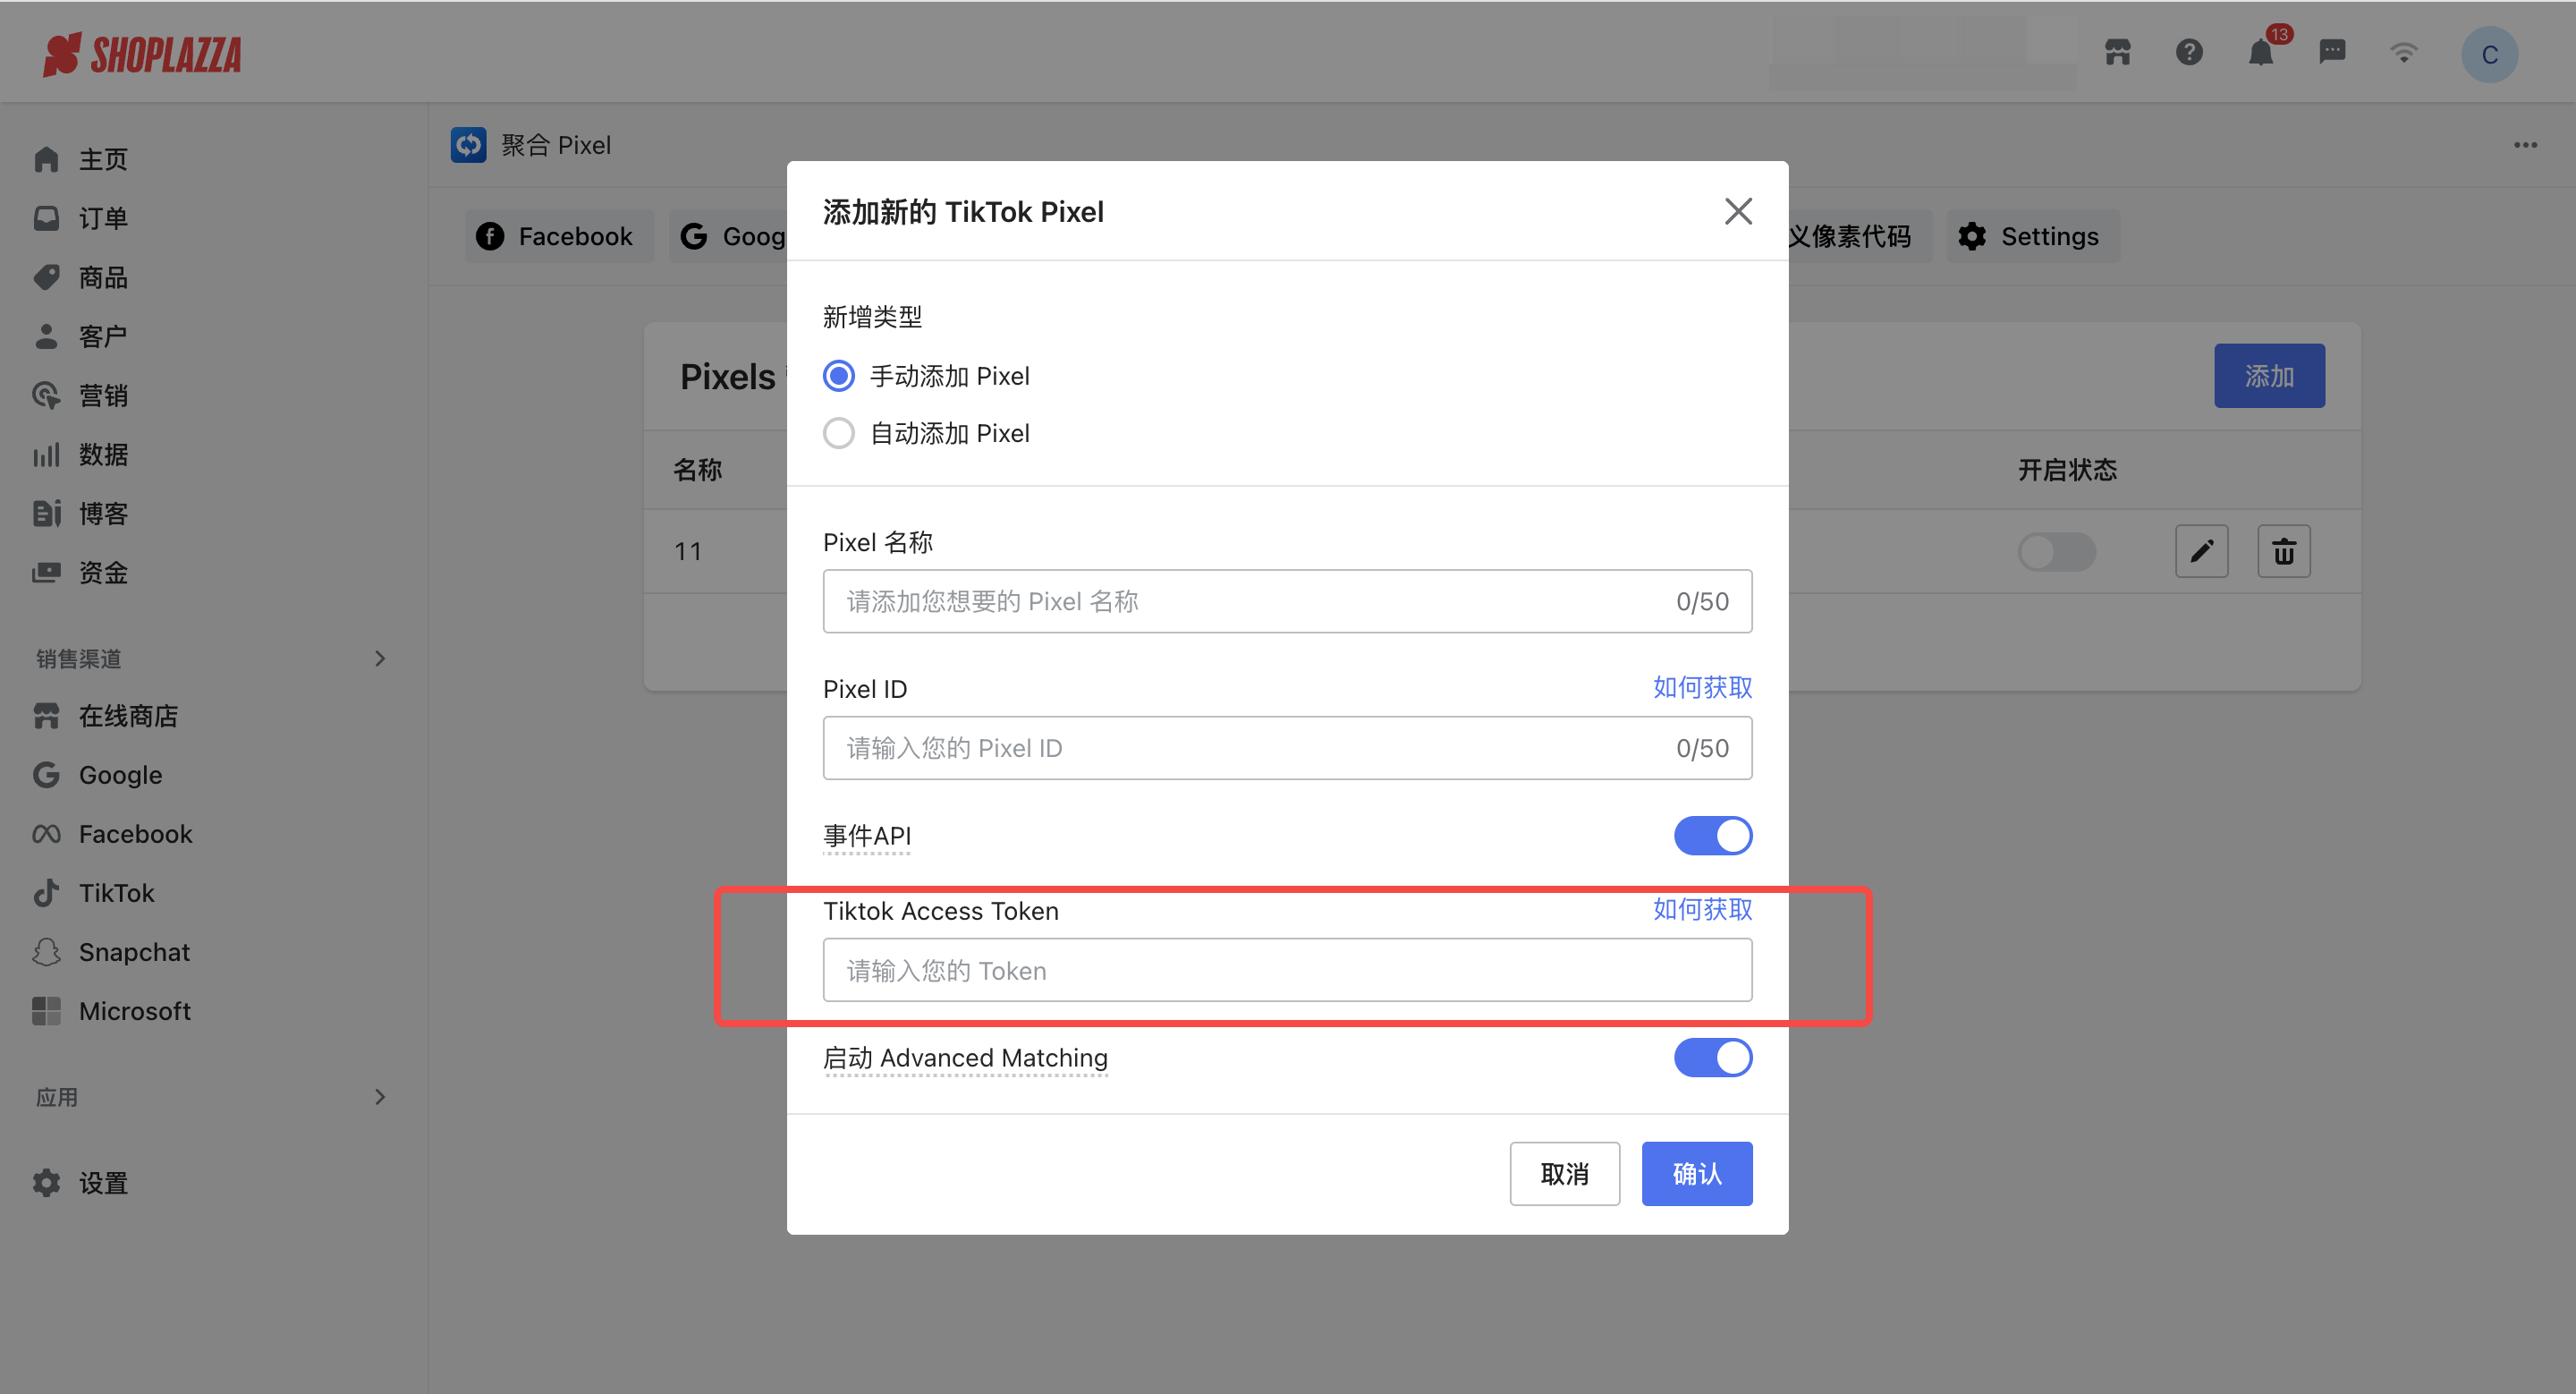Screen dimensions: 2576x1394
Task: Click the three-dots more options icon
Action: click(2525, 145)
